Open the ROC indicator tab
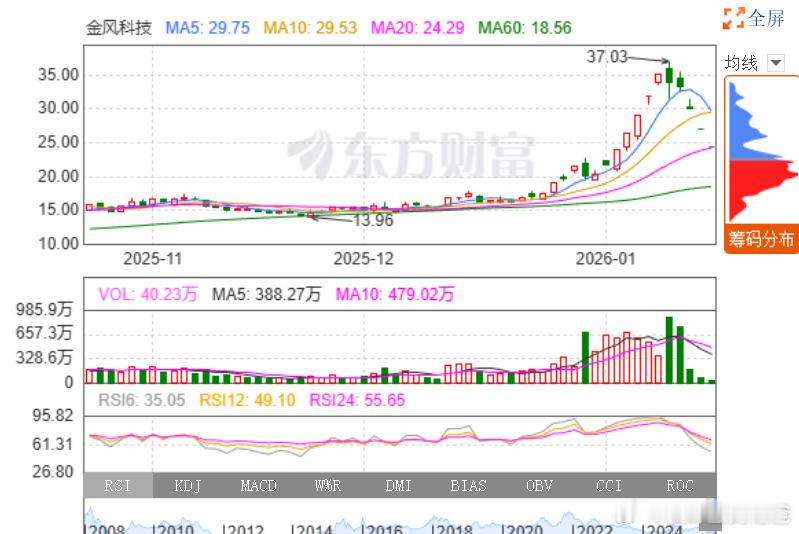This screenshot has height=534, width=799. point(680,486)
